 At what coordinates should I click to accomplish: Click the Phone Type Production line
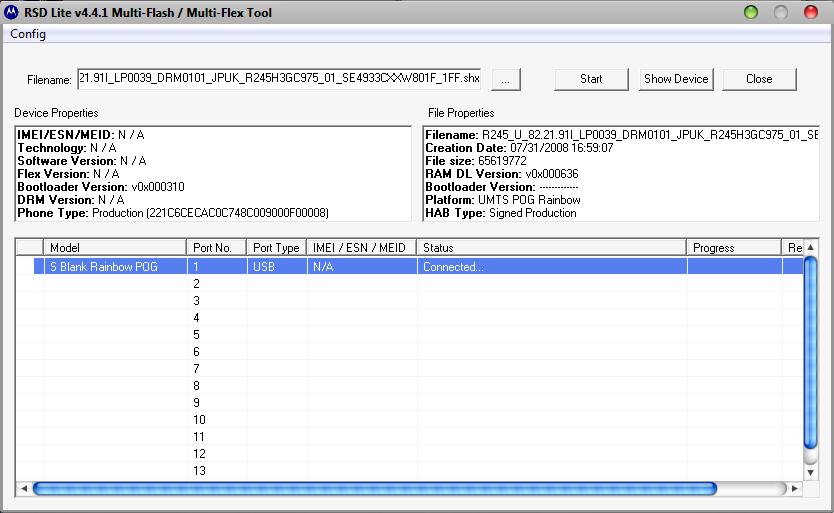173,213
